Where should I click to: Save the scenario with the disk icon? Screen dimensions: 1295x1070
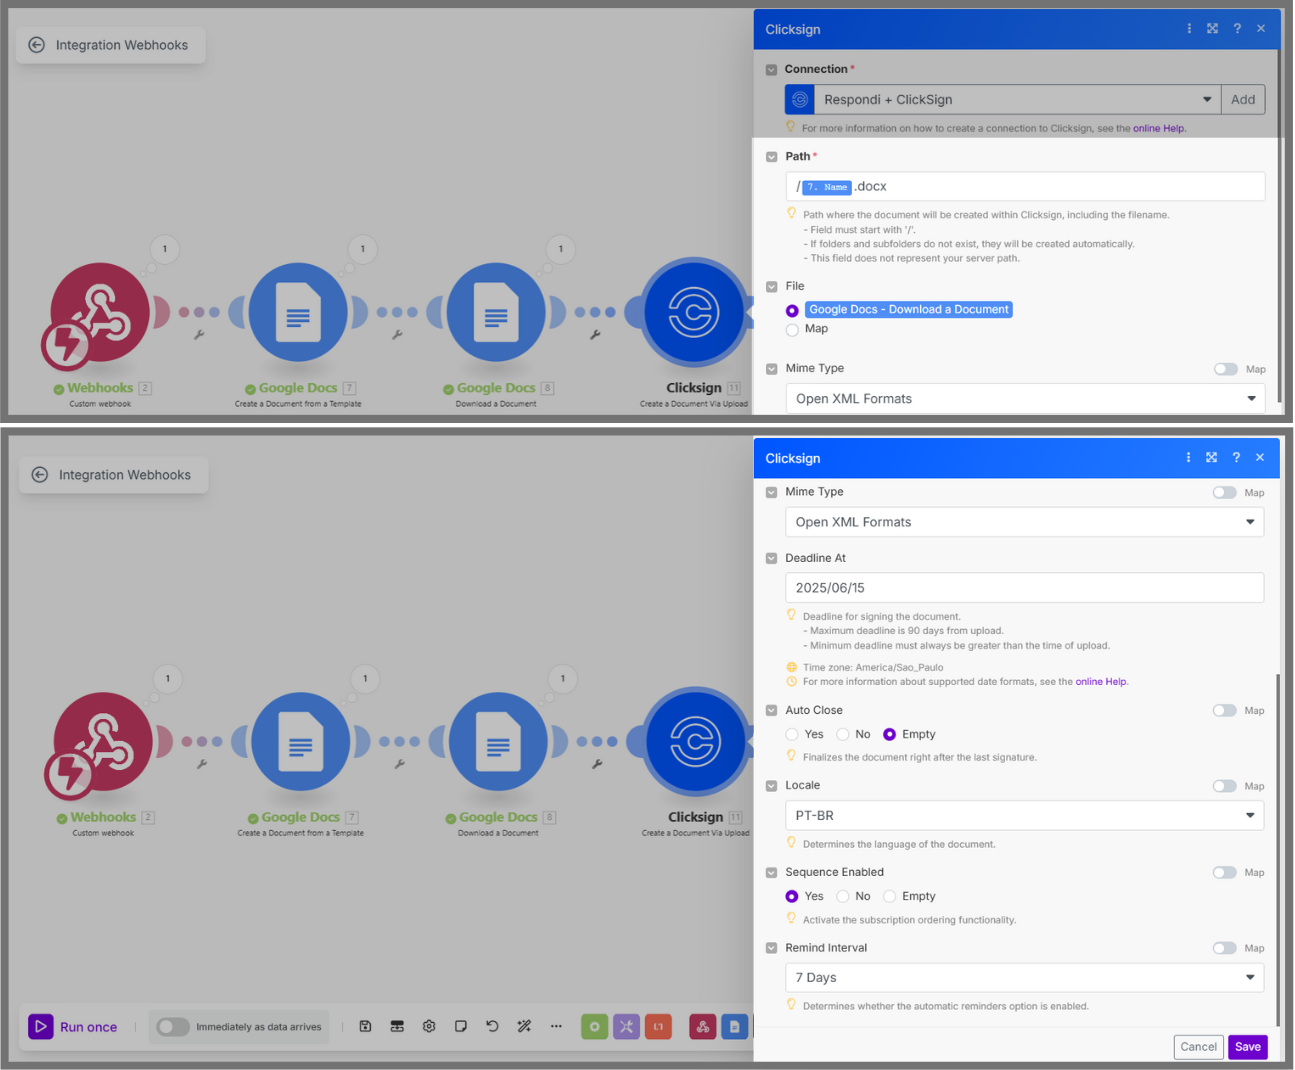point(366,1026)
